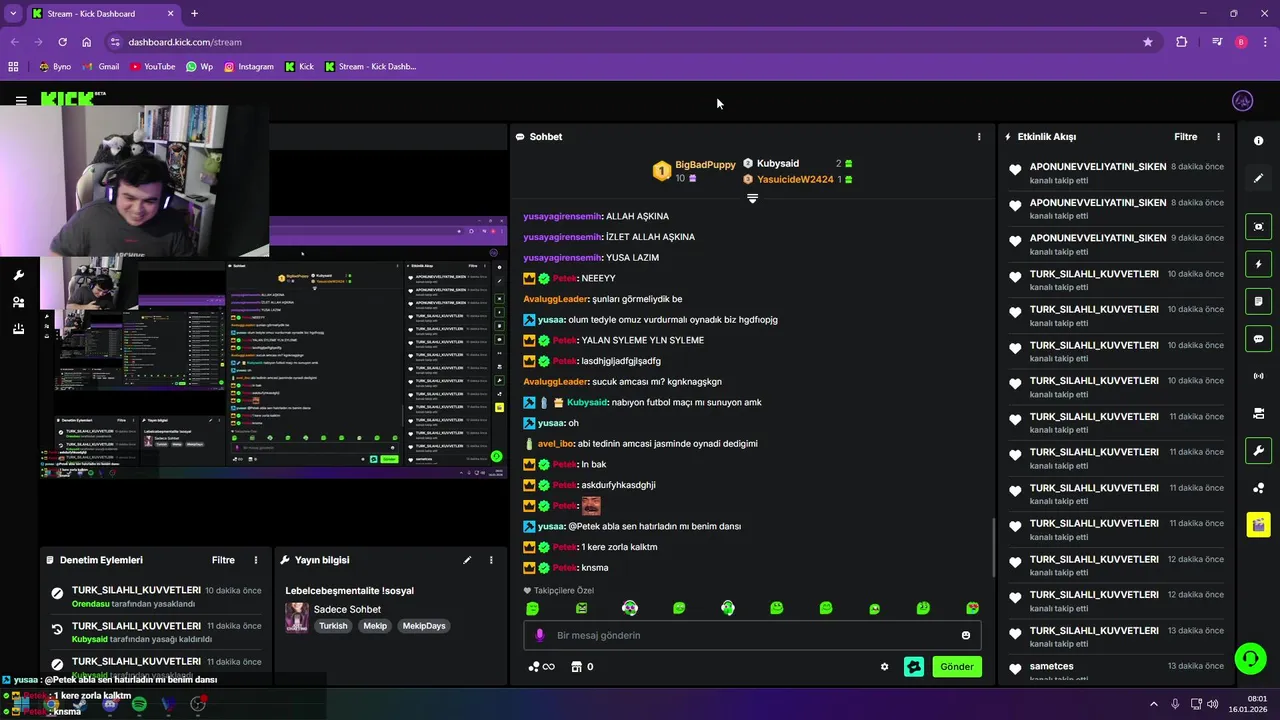Focus the 'Bir mesaj gönderin' message field

pos(752,635)
